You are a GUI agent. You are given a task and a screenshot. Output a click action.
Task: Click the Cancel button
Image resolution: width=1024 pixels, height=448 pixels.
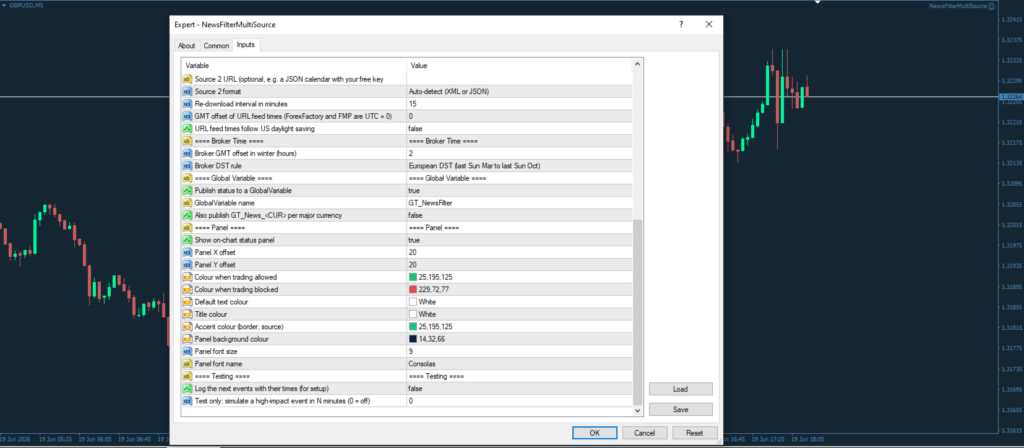pyautogui.click(x=645, y=433)
